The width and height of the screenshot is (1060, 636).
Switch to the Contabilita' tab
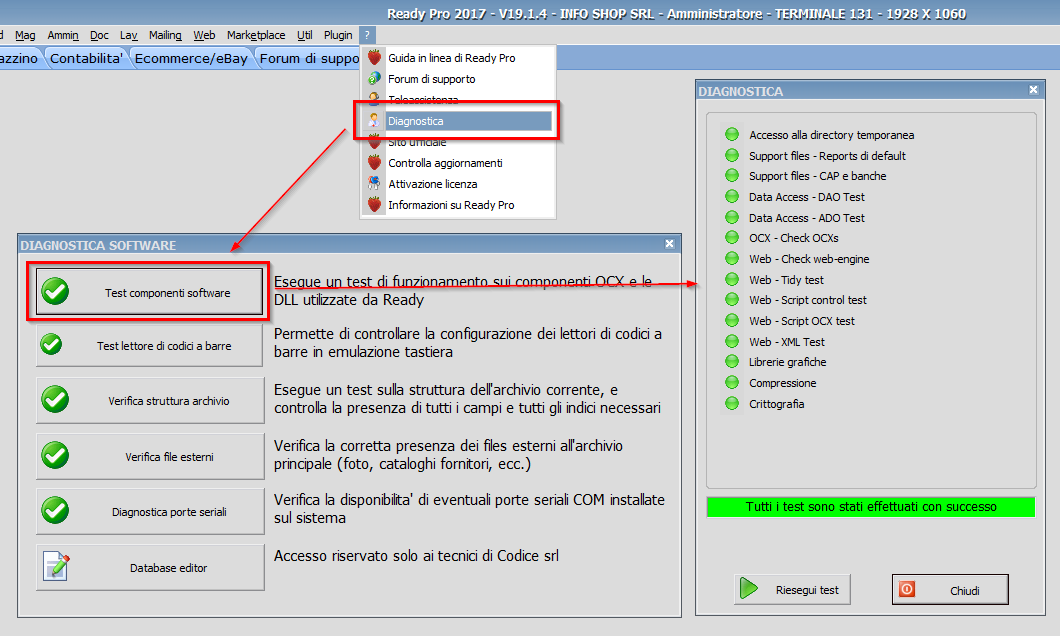coord(87,59)
